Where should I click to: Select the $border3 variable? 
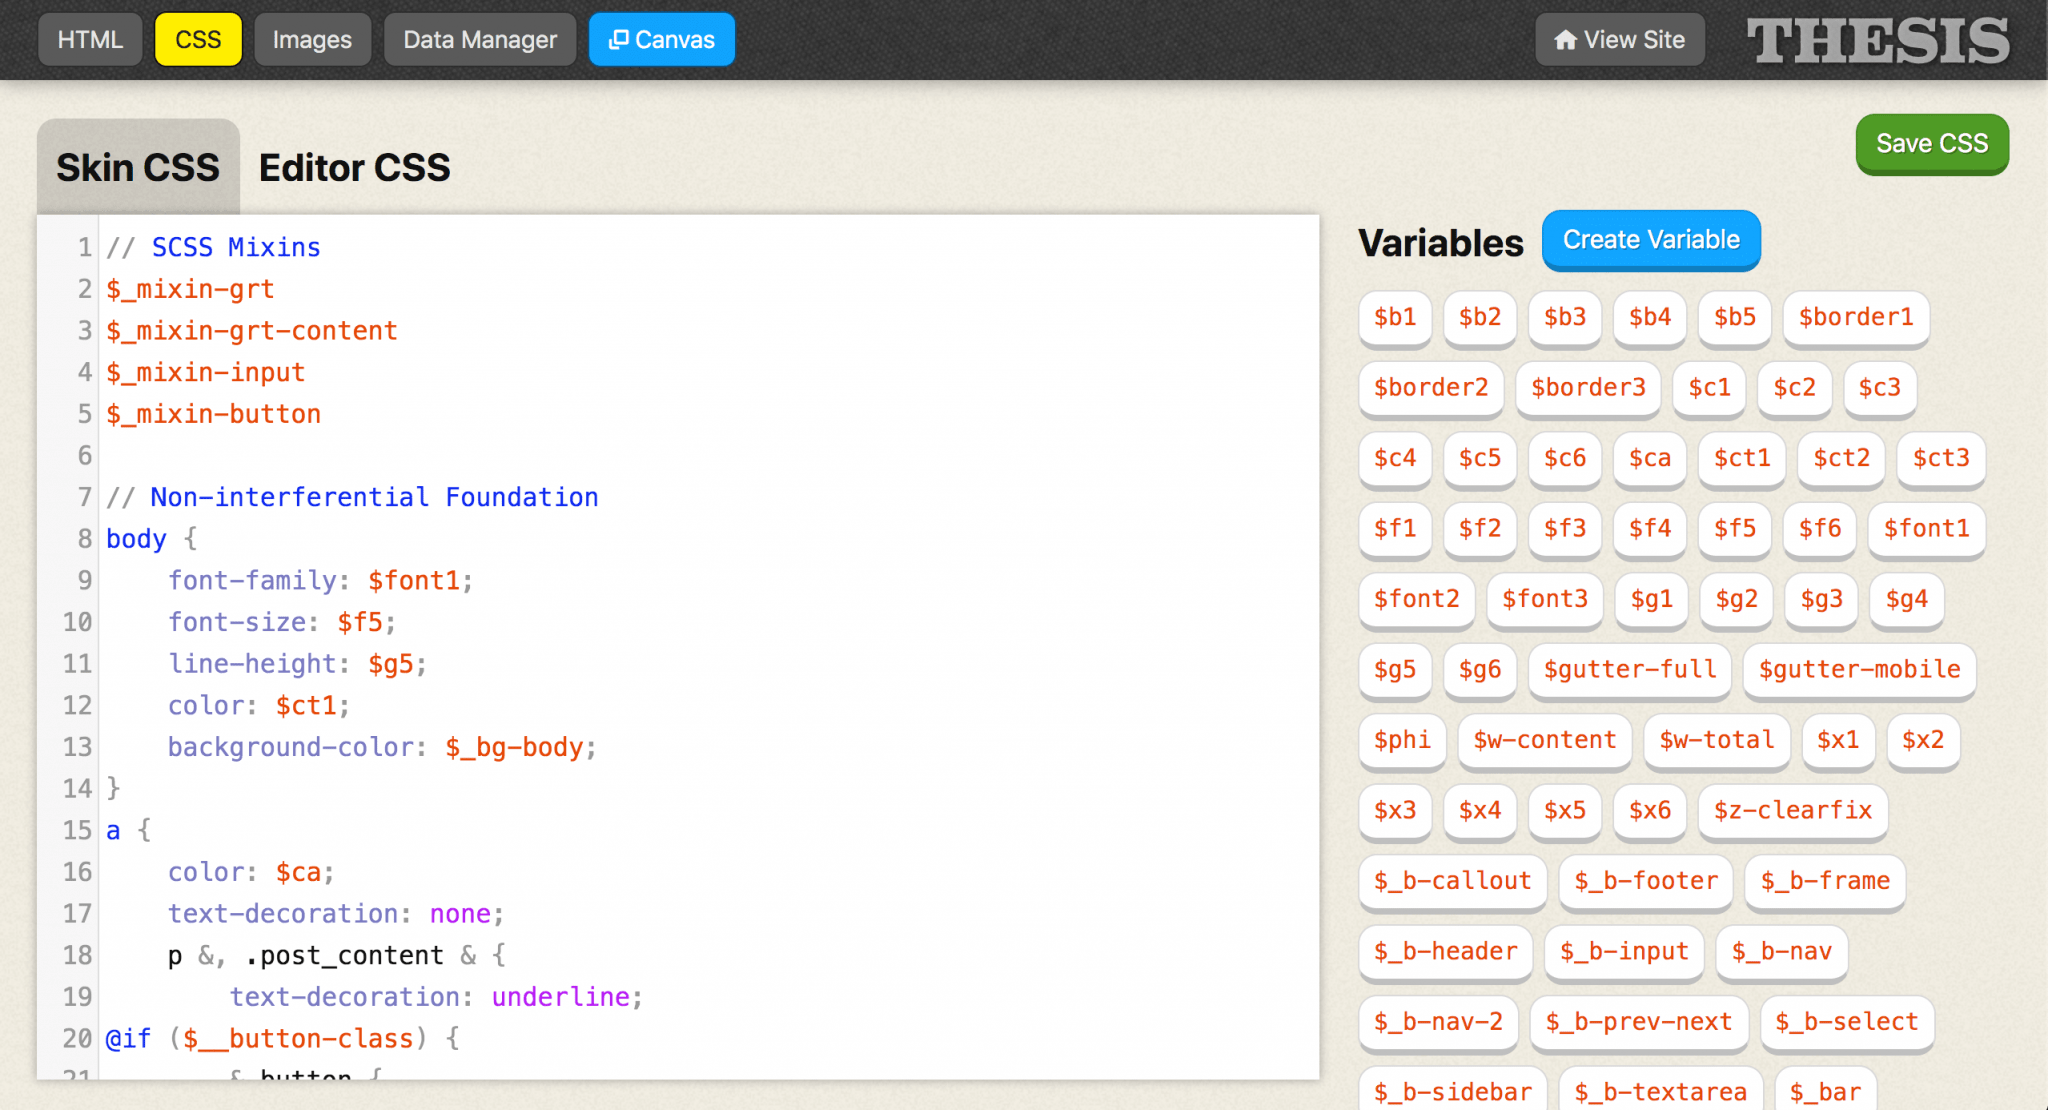(x=1588, y=388)
